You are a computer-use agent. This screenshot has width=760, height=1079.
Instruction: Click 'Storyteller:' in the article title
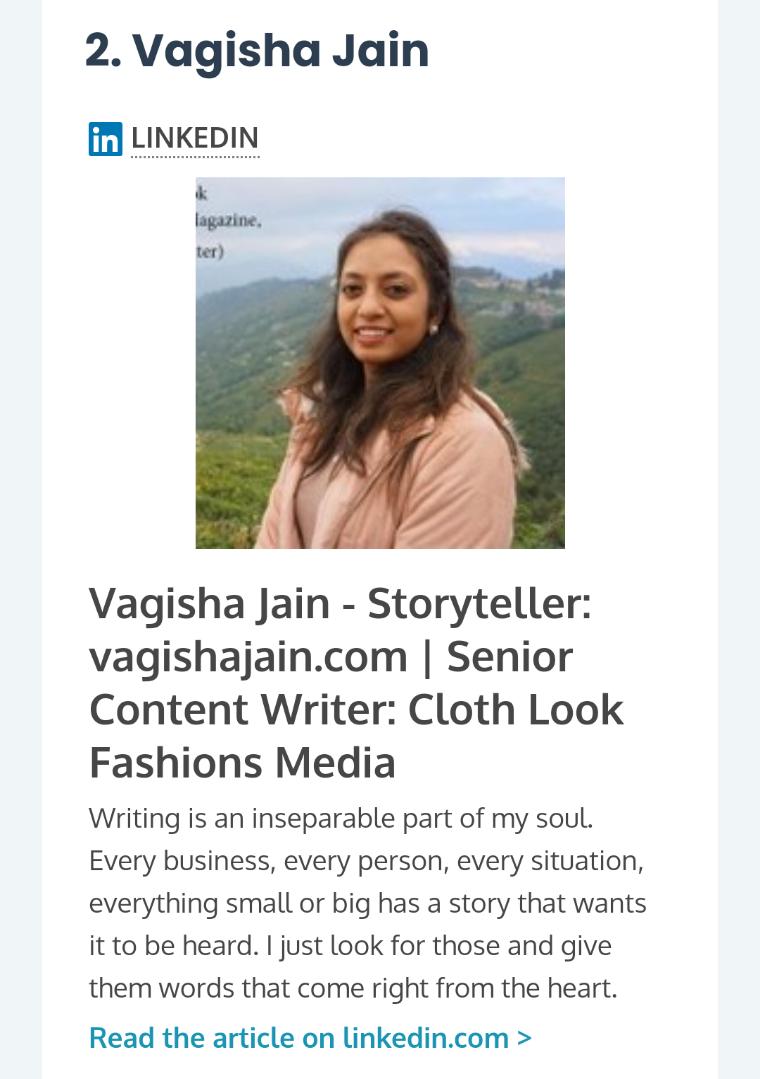click(479, 603)
